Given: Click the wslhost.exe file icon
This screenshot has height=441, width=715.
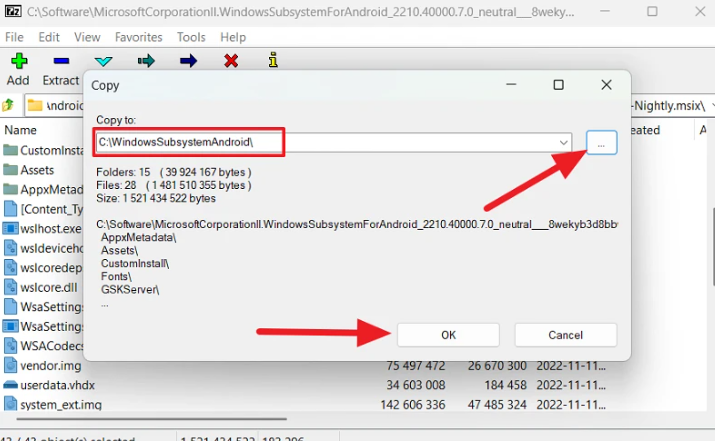Looking at the screenshot, I should coord(10,228).
